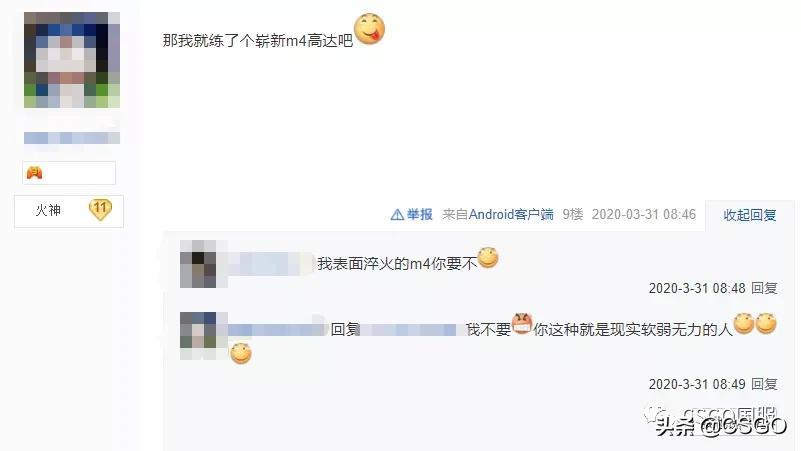Open the first reply's avatar thumbnail
Screen dimensions: 801x451
[x=198, y=264]
